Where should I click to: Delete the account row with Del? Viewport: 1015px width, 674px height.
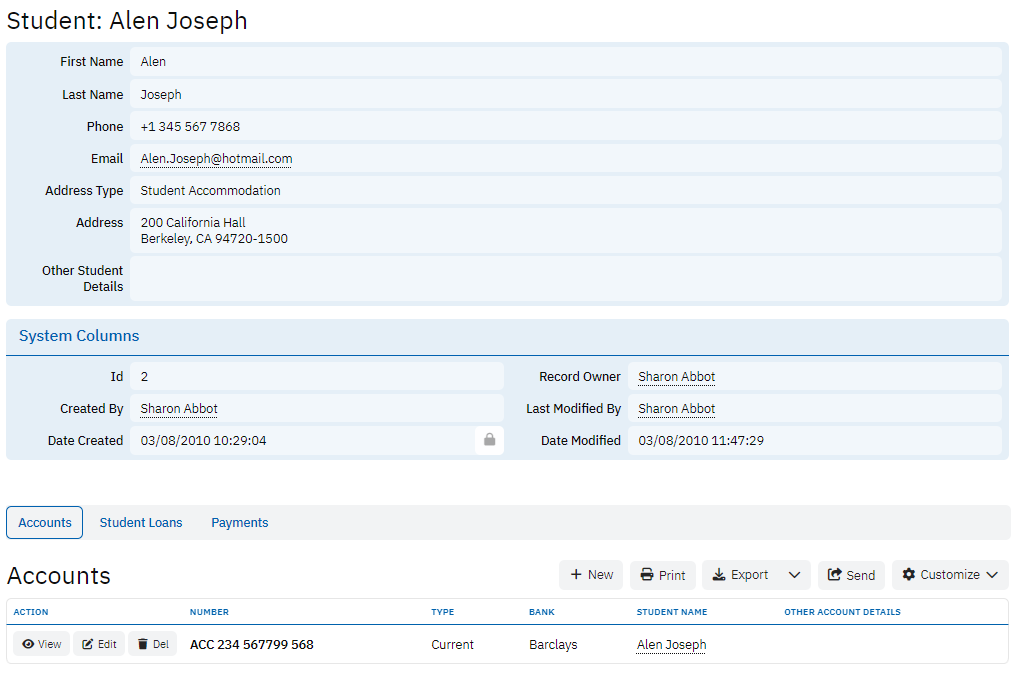(x=153, y=645)
